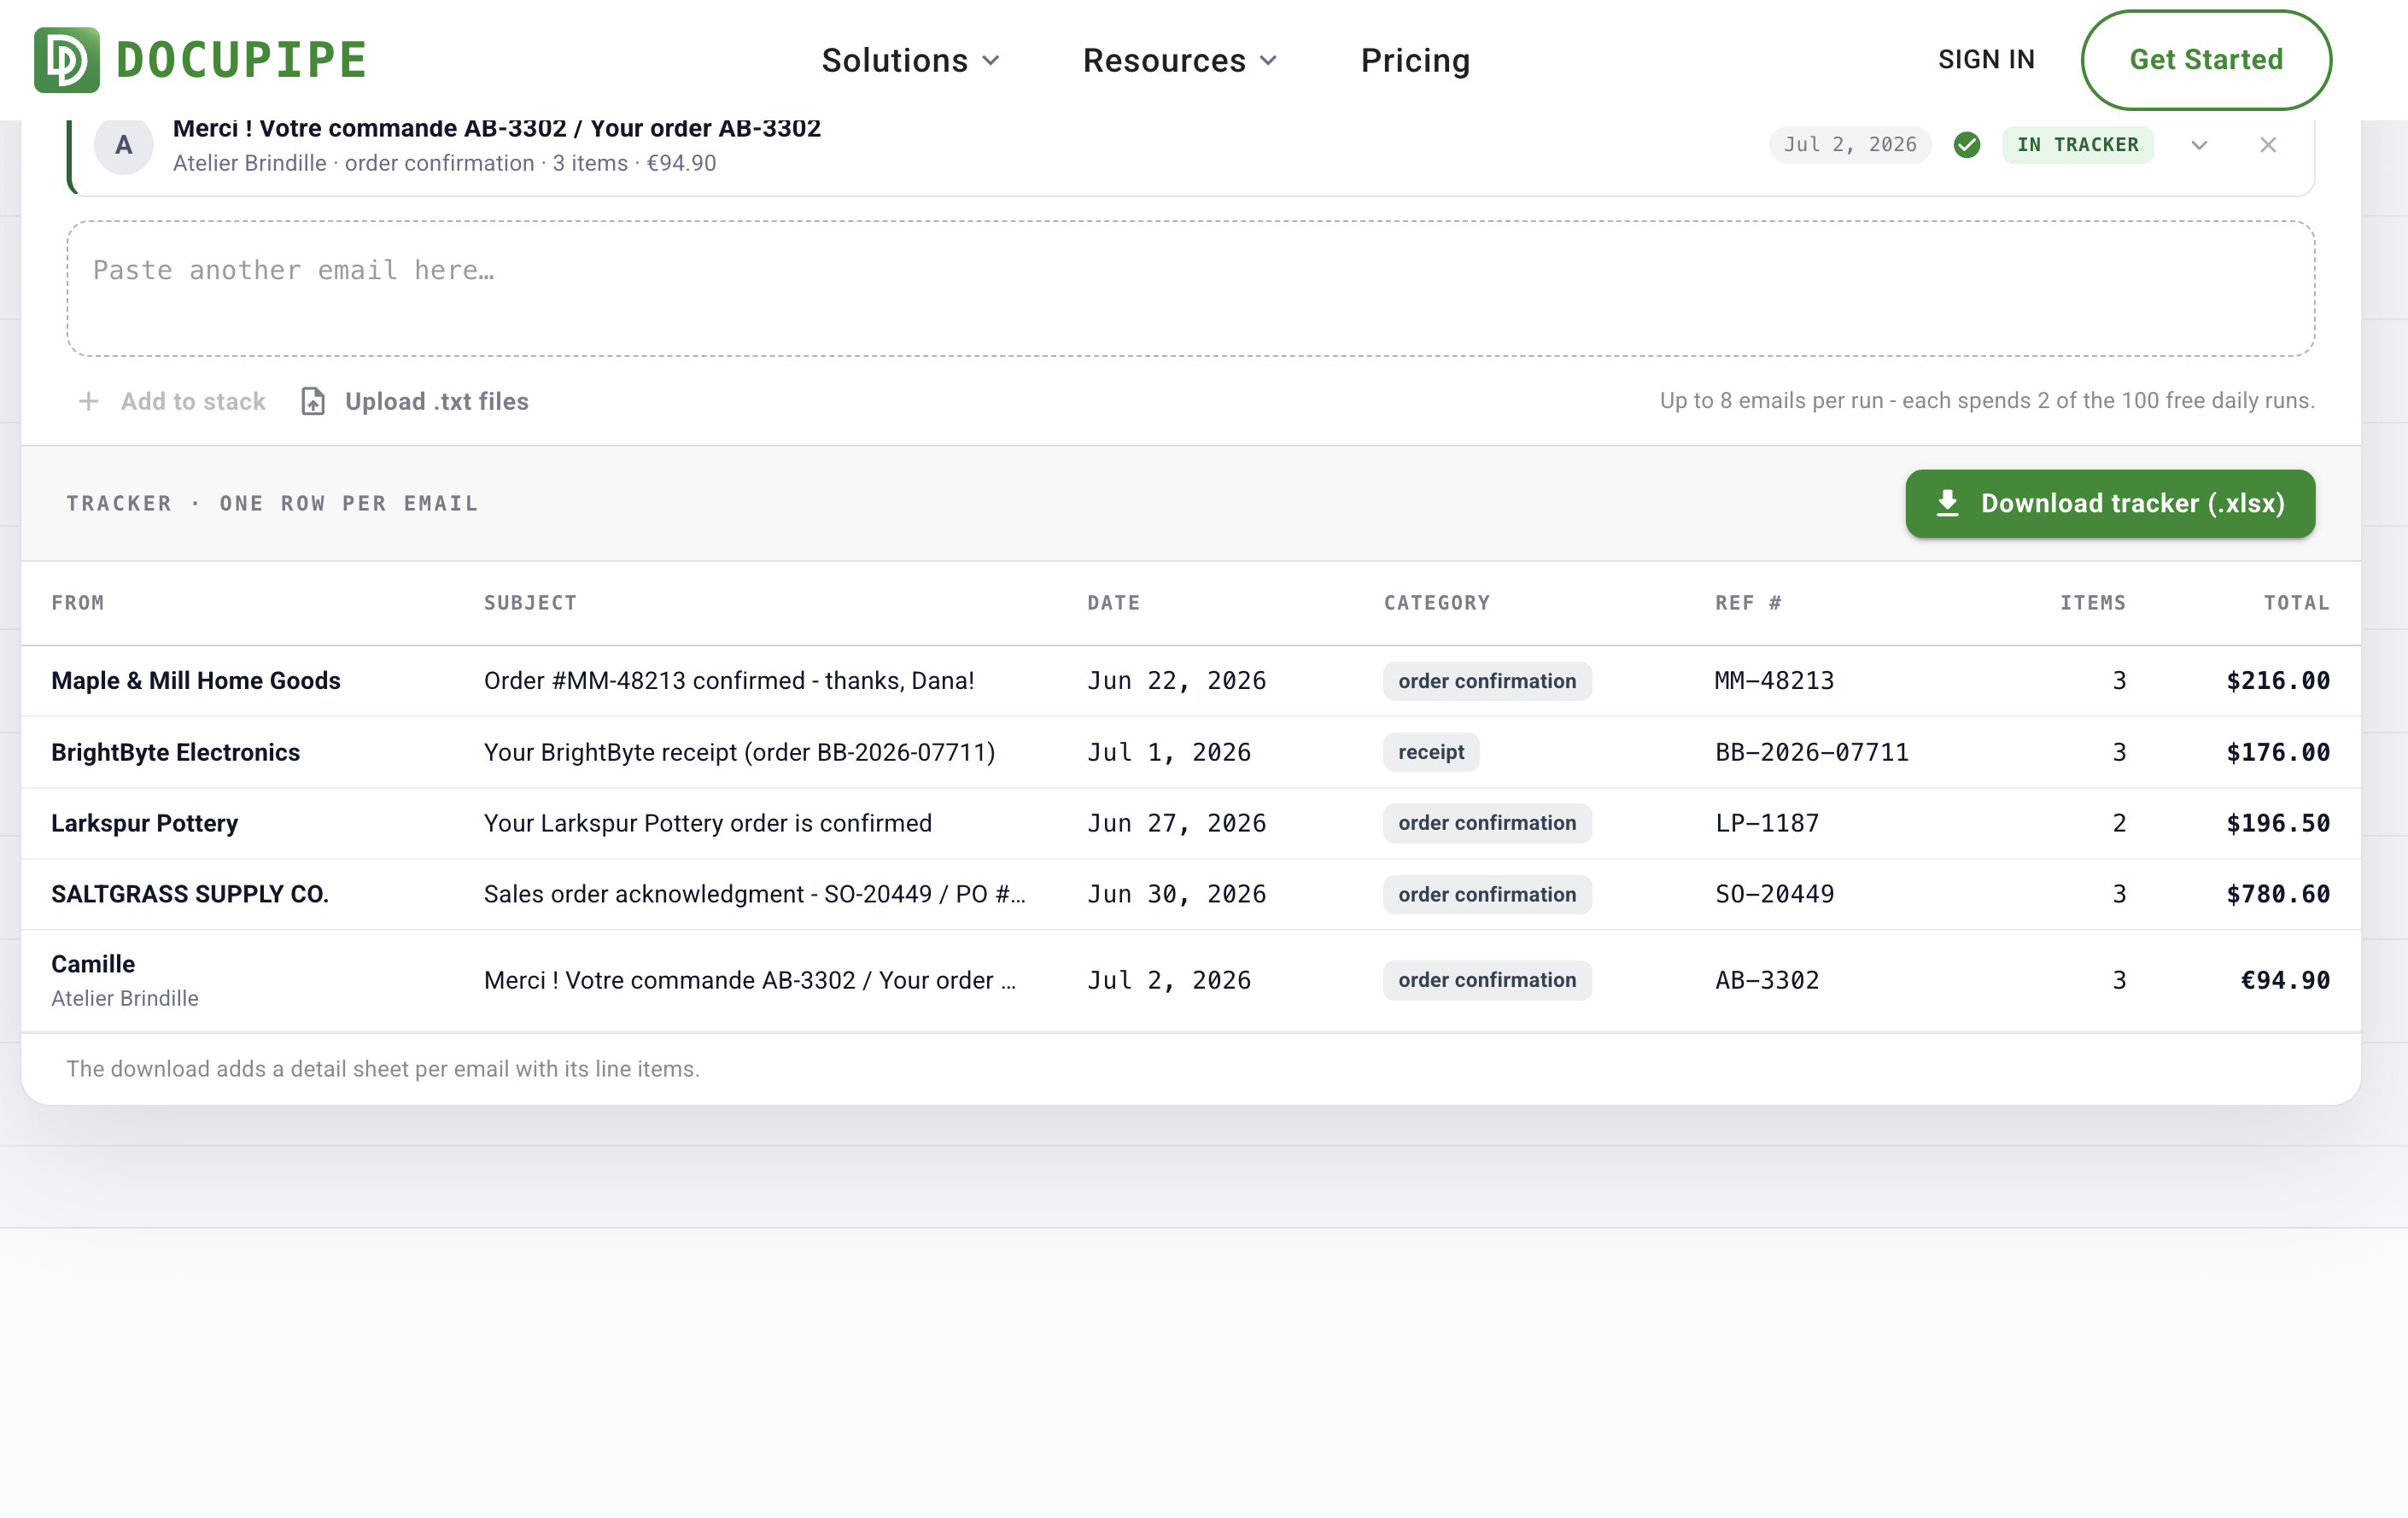Click the download arrow icon on tracker button
Viewport: 2408px width, 1518px height.
[1947, 503]
